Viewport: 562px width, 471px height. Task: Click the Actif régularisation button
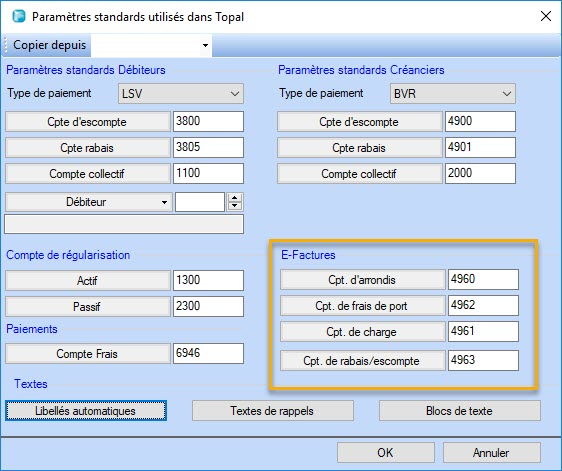(x=87, y=280)
